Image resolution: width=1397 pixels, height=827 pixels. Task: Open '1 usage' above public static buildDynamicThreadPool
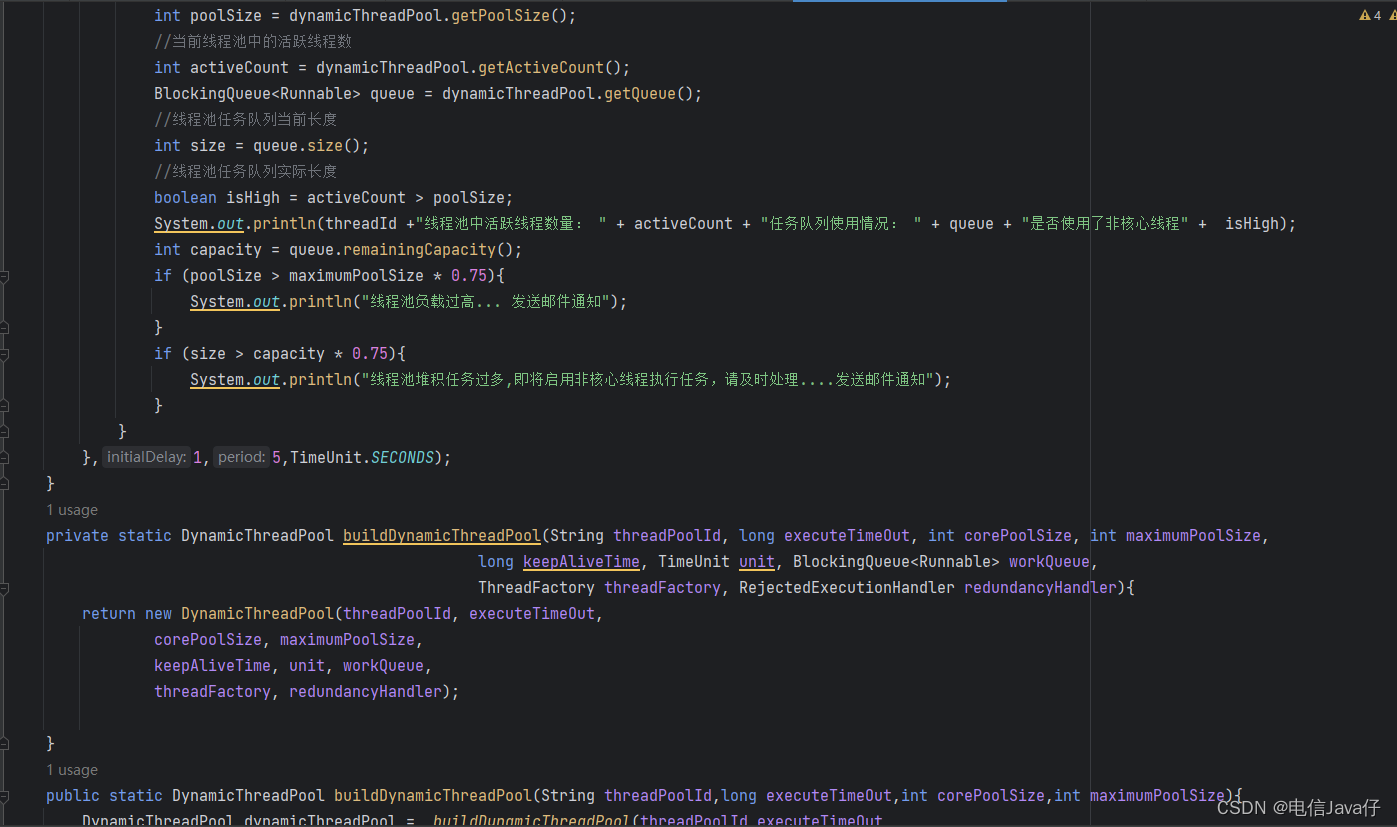[72, 770]
